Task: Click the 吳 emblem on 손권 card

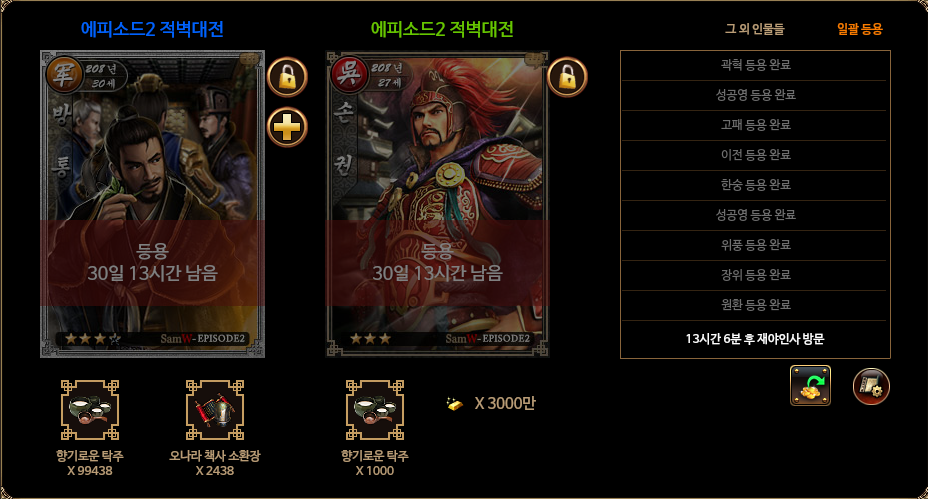Action: (349, 74)
